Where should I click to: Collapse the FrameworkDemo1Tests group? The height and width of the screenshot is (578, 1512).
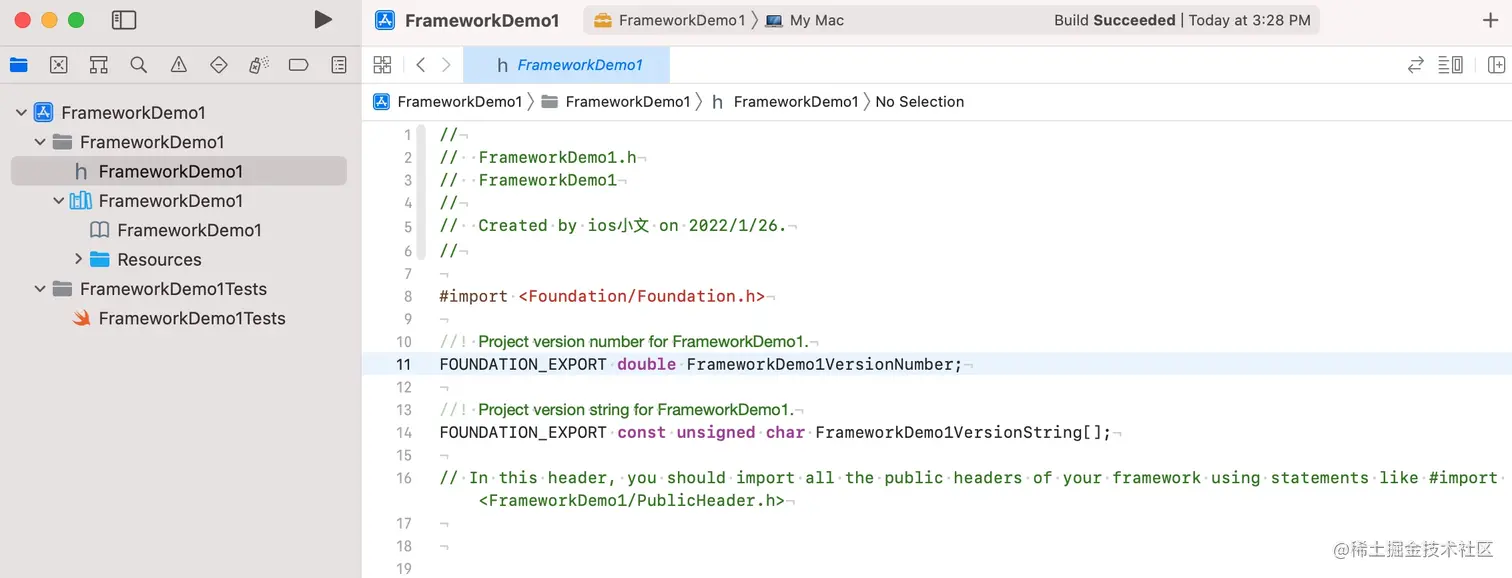pos(40,289)
